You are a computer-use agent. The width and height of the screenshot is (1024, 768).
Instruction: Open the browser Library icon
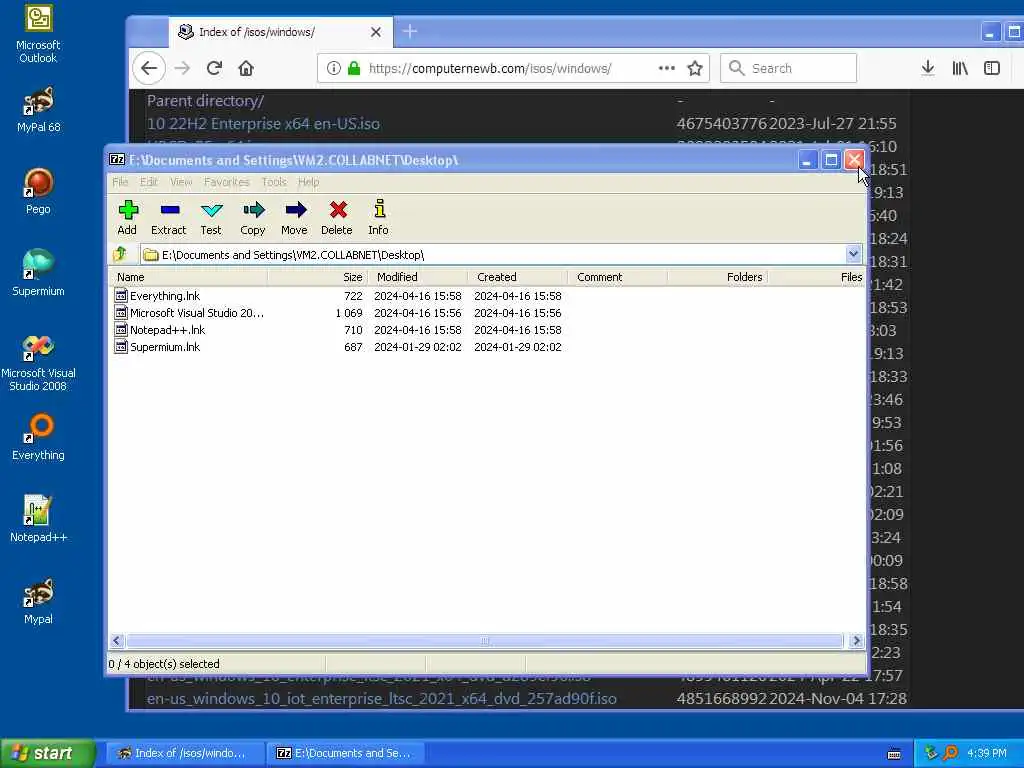[960, 68]
